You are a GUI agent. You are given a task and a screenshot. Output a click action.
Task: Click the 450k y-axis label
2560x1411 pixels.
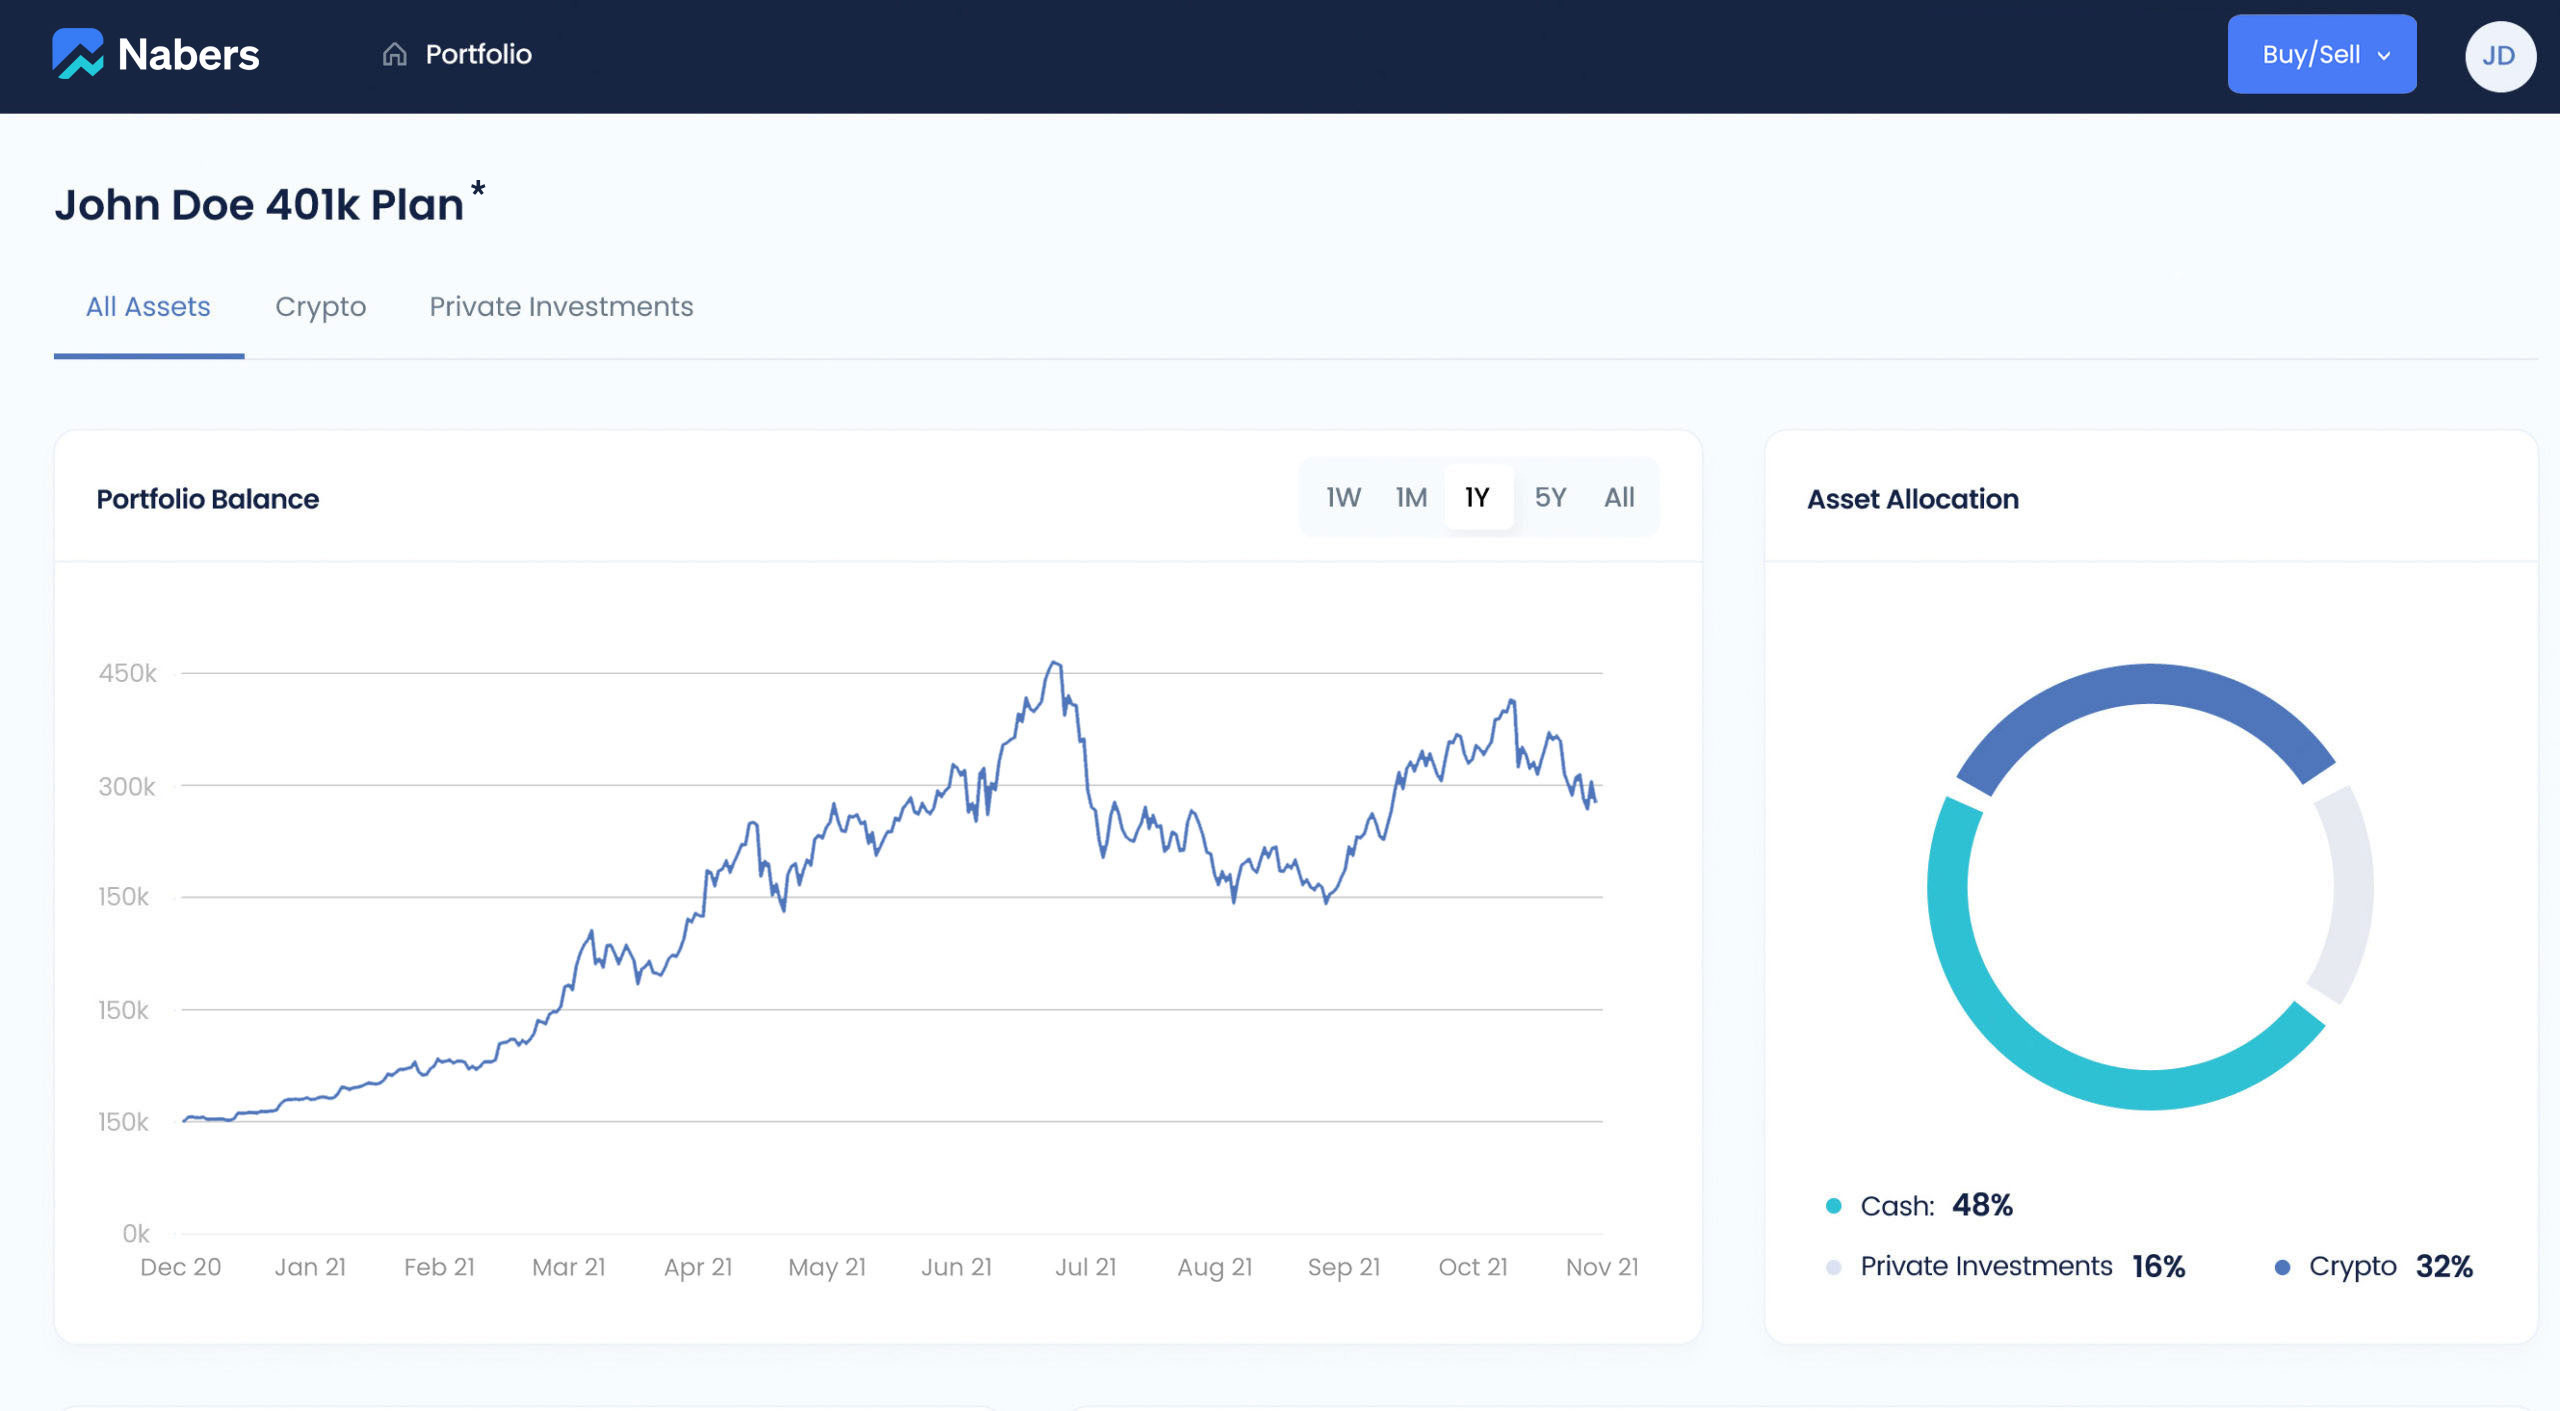128,673
